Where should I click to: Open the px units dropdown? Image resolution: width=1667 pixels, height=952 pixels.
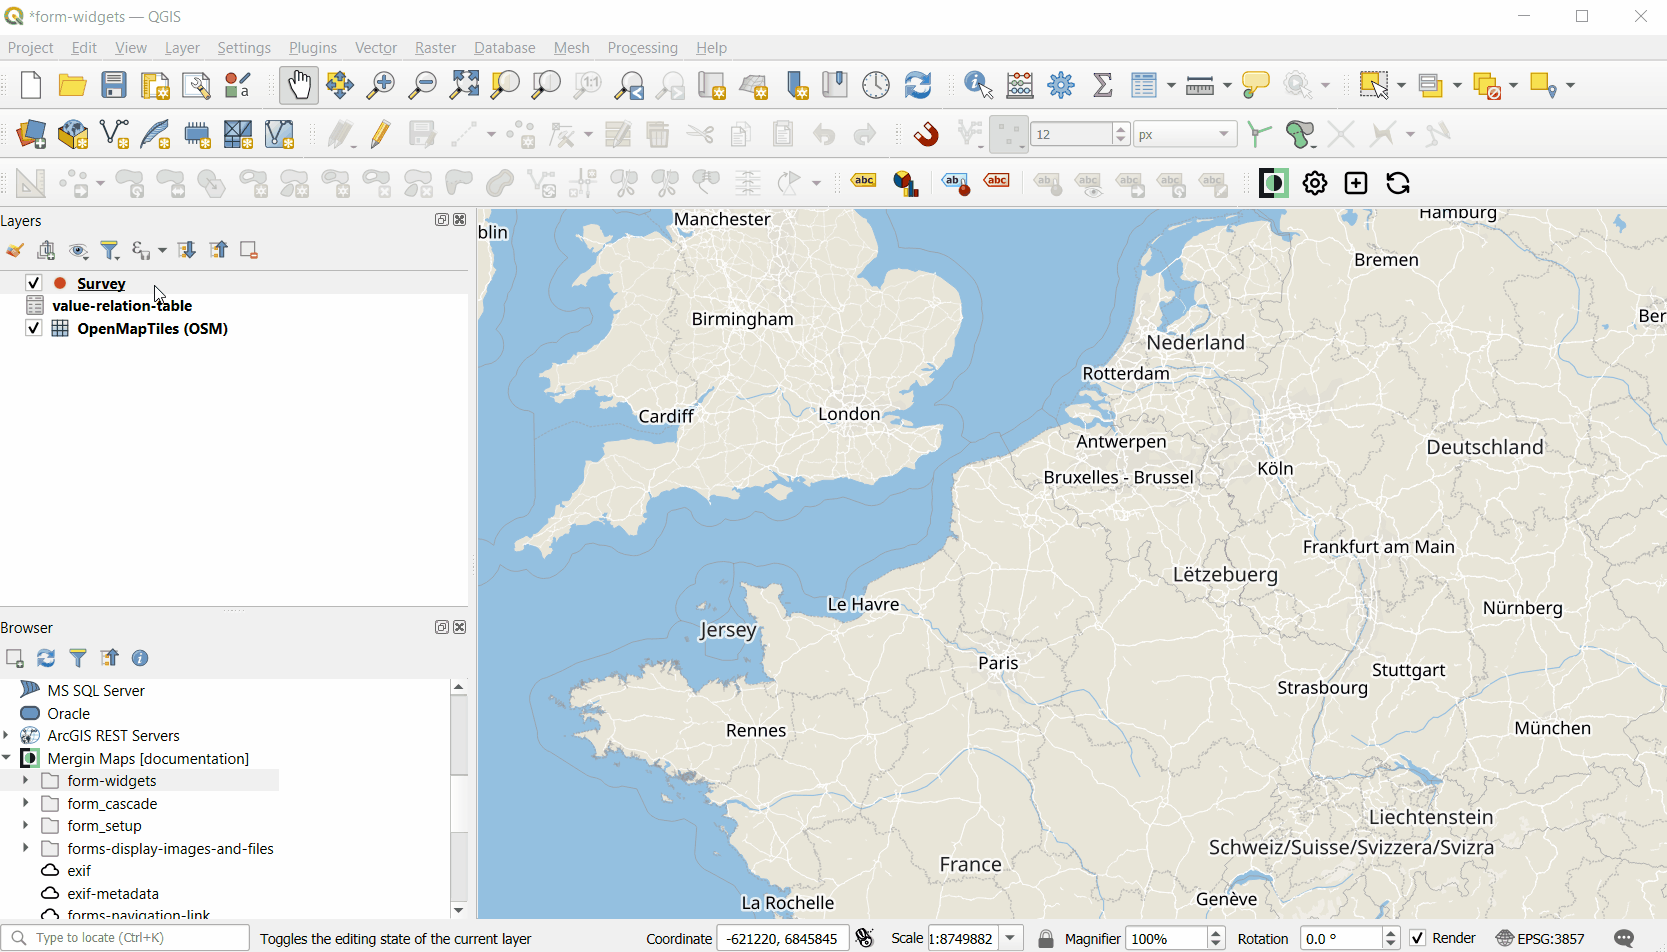point(1185,134)
